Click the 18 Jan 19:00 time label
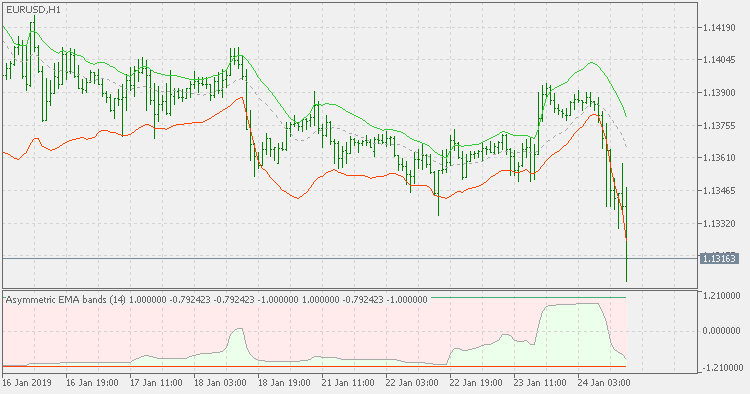The image size is (750, 394). (x=284, y=383)
